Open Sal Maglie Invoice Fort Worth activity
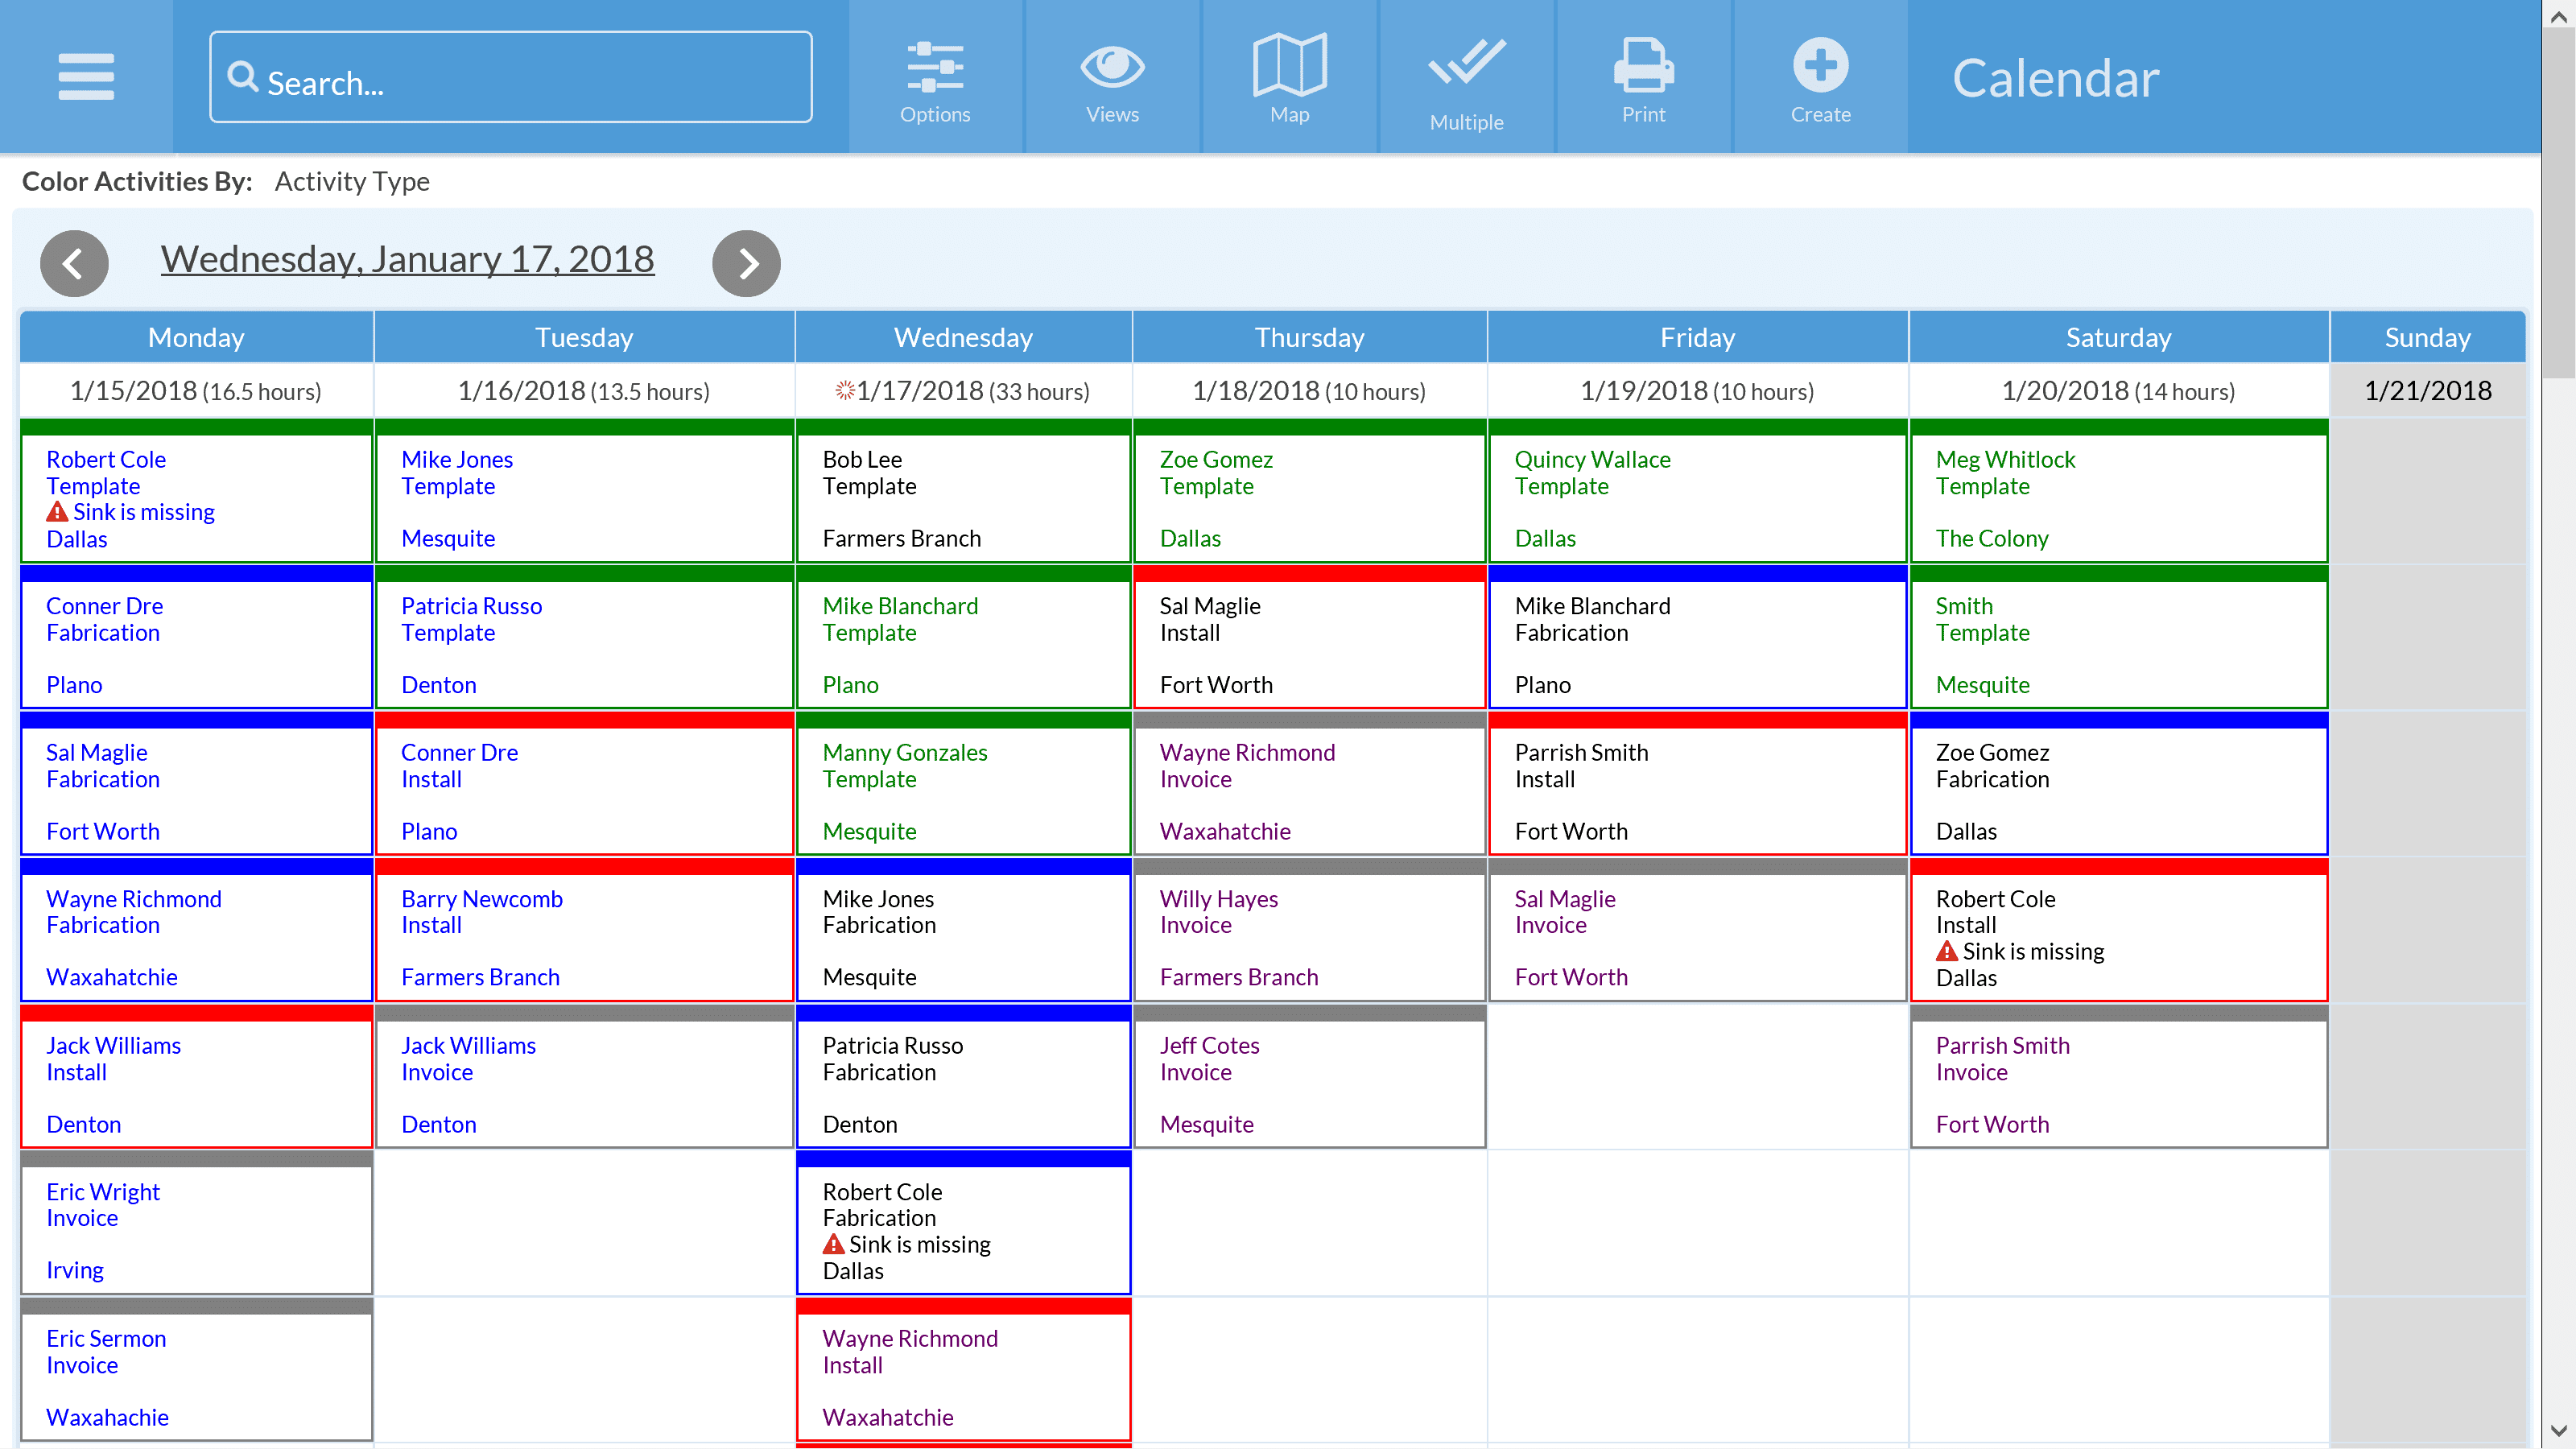This screenshot has width=2576, height=1449. click(1697, 930)
